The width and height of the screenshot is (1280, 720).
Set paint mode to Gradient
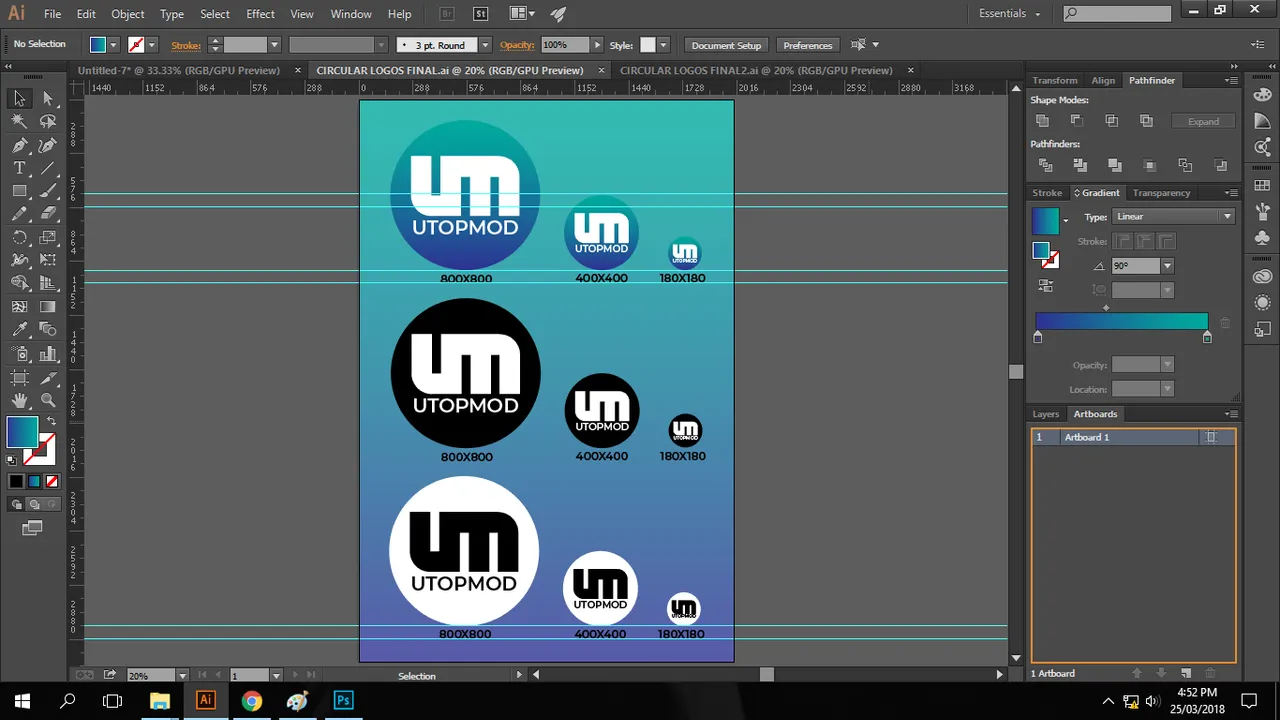pyautogui.click(x=34, y=481)
